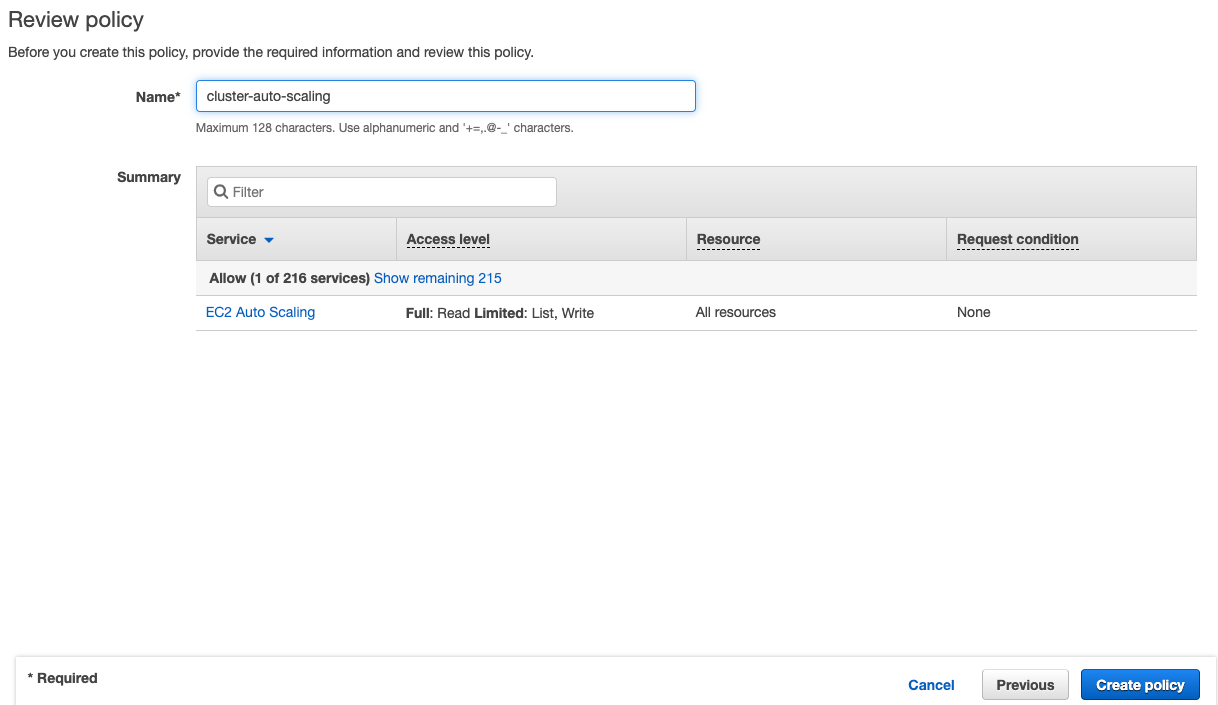Click 'Allow (1 of 216 services)' text
The image size is (1218, 705).
point(289,278)
